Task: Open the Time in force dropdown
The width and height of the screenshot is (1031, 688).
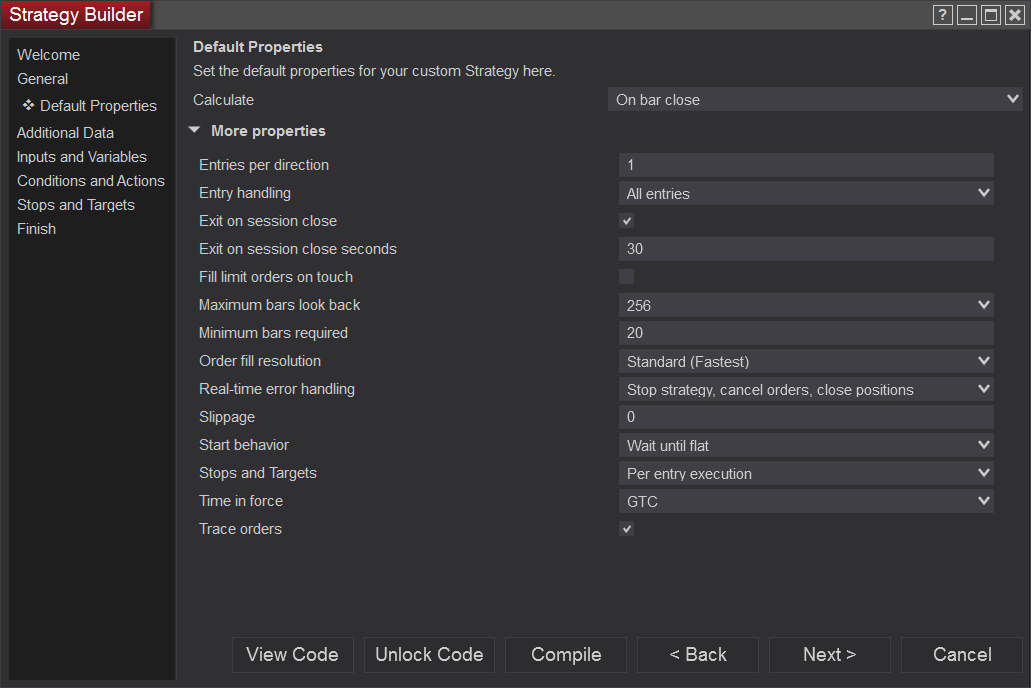Action: point(806,502)
